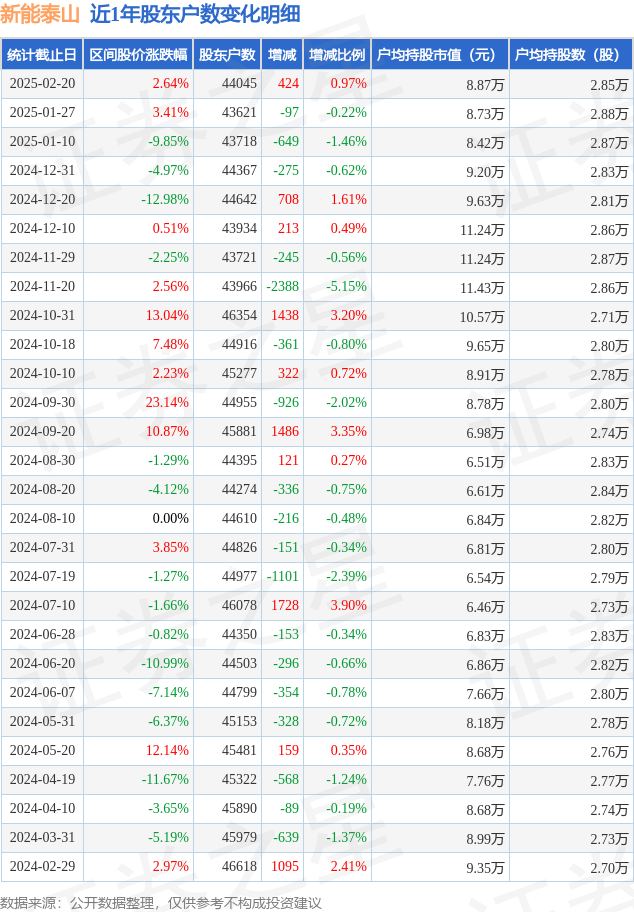This screenshot has height=912, width=634.
Task: Click the 0.00% price change for 2024-08-10
Action: click(170, 518)
